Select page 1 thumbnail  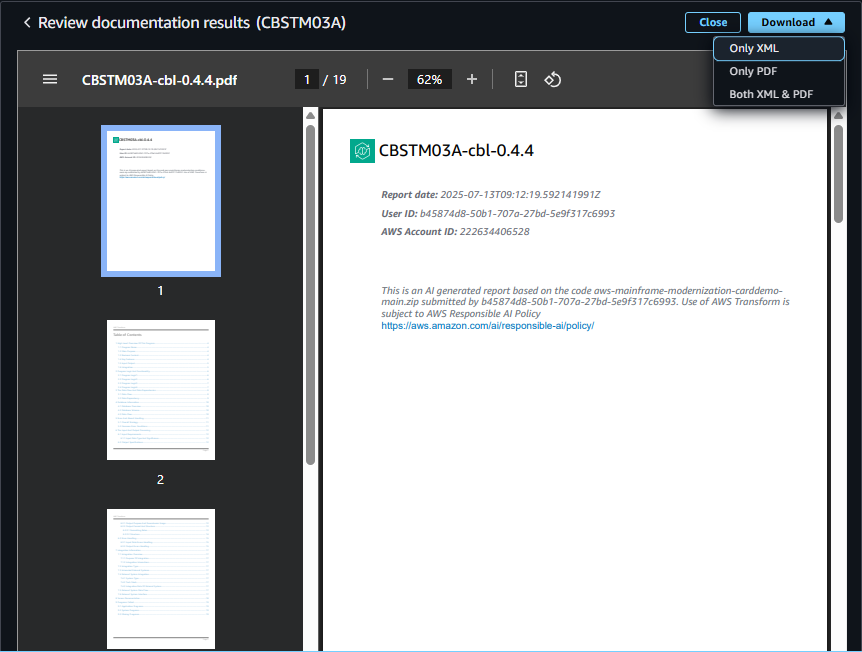161,201
